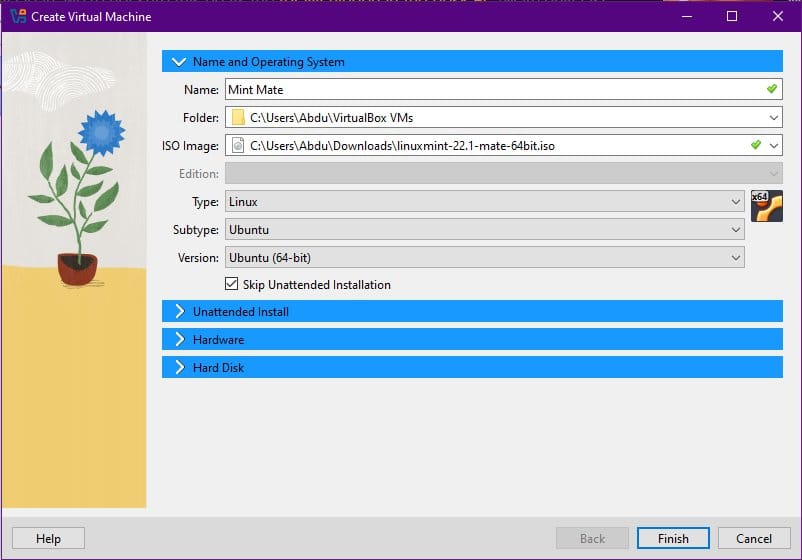The width and height of the screenshot is (802, 560).
Task: Collapse Name and Operating System section
Action: tap(472, 61)
